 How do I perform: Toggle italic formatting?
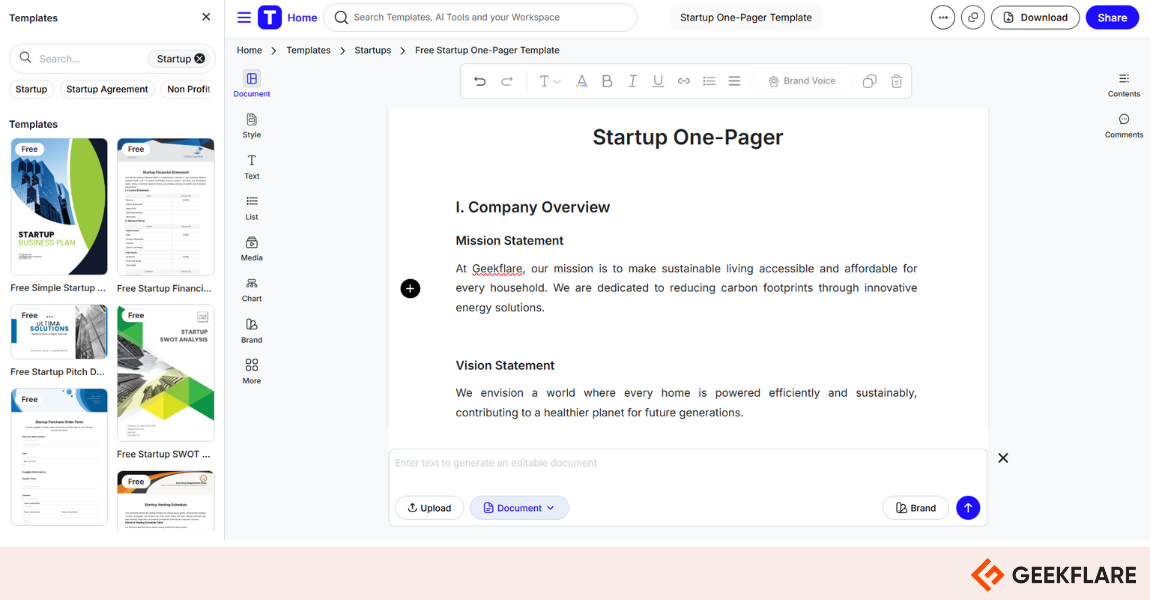pyautogui.click(x=632, y=81)
